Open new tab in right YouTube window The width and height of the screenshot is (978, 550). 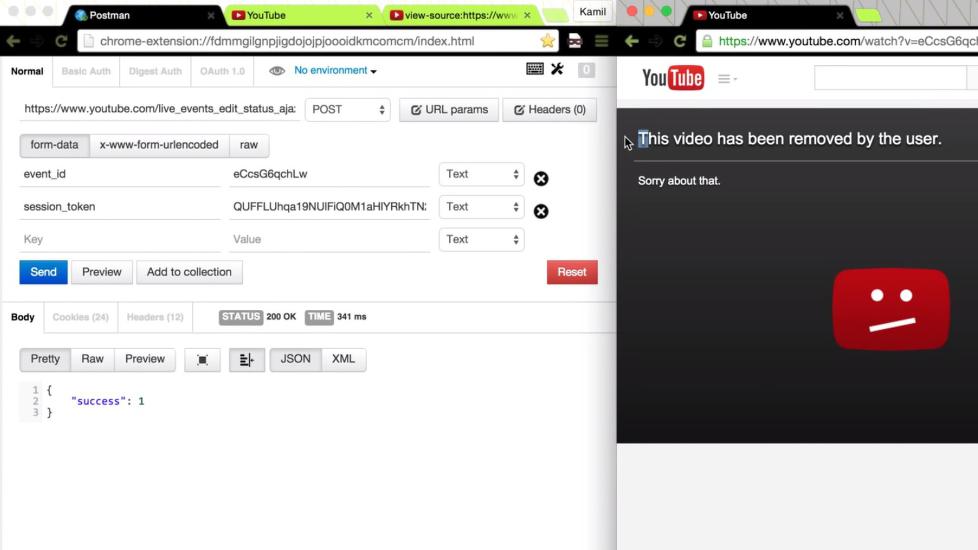(x=868, y=15)
